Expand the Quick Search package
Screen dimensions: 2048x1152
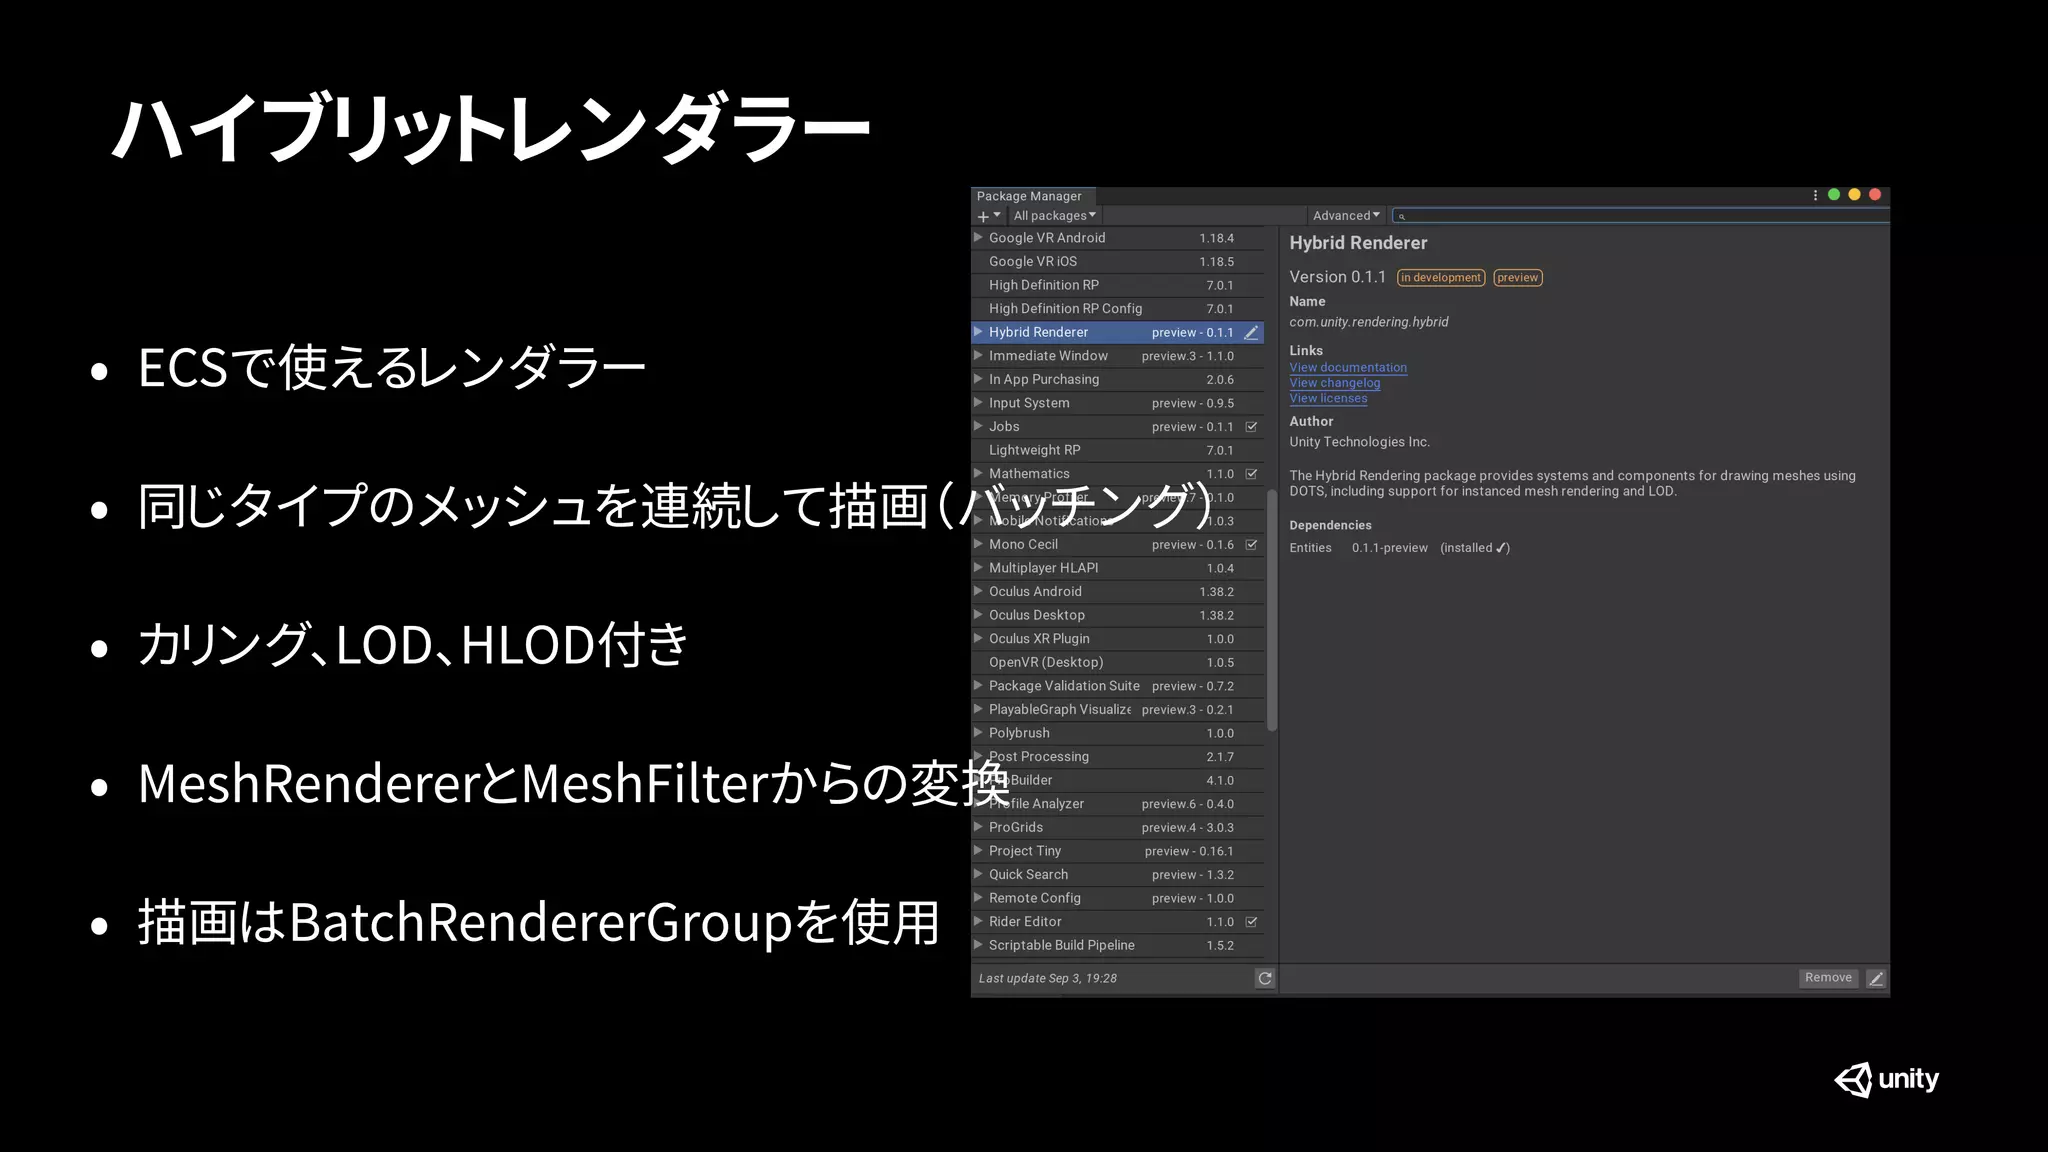pyautogui.click(x=979, y=874)
